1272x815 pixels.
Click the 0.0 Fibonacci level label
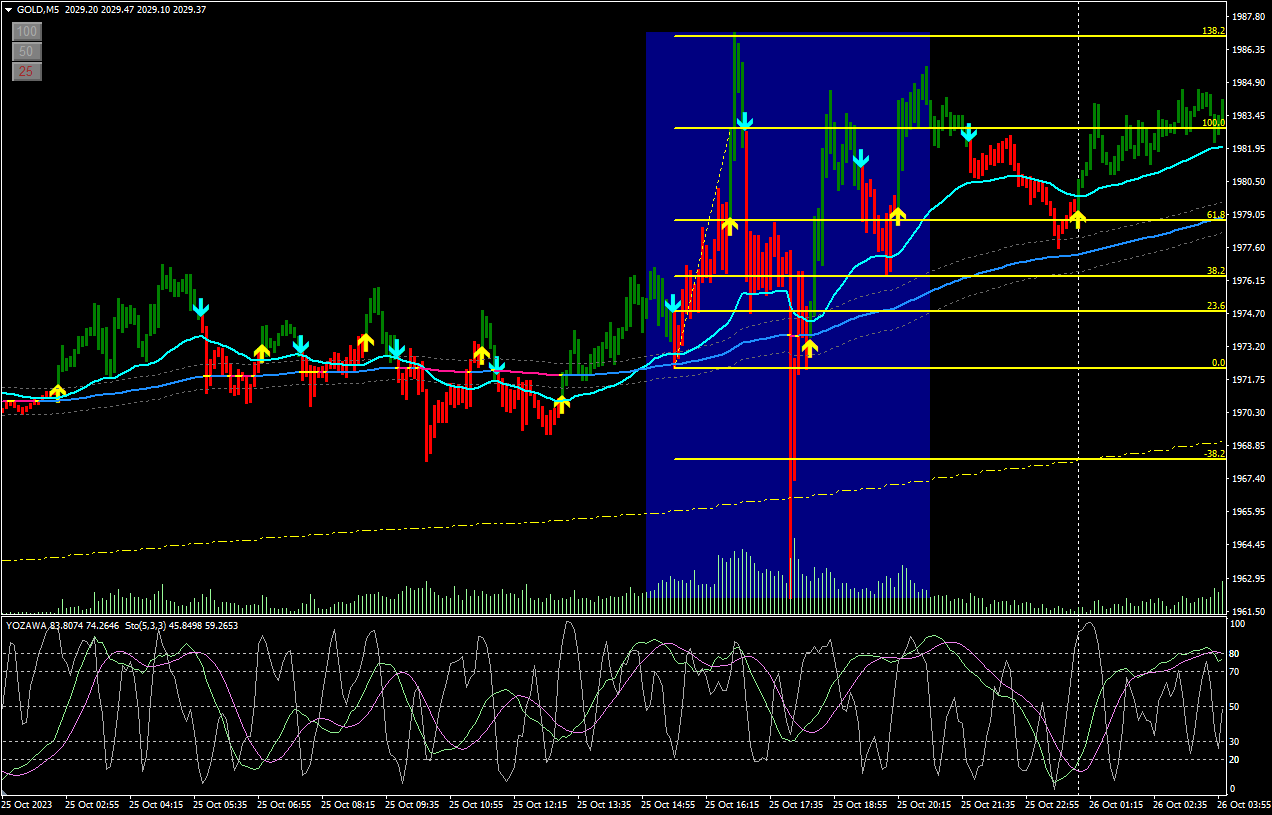coord(1218,363)
